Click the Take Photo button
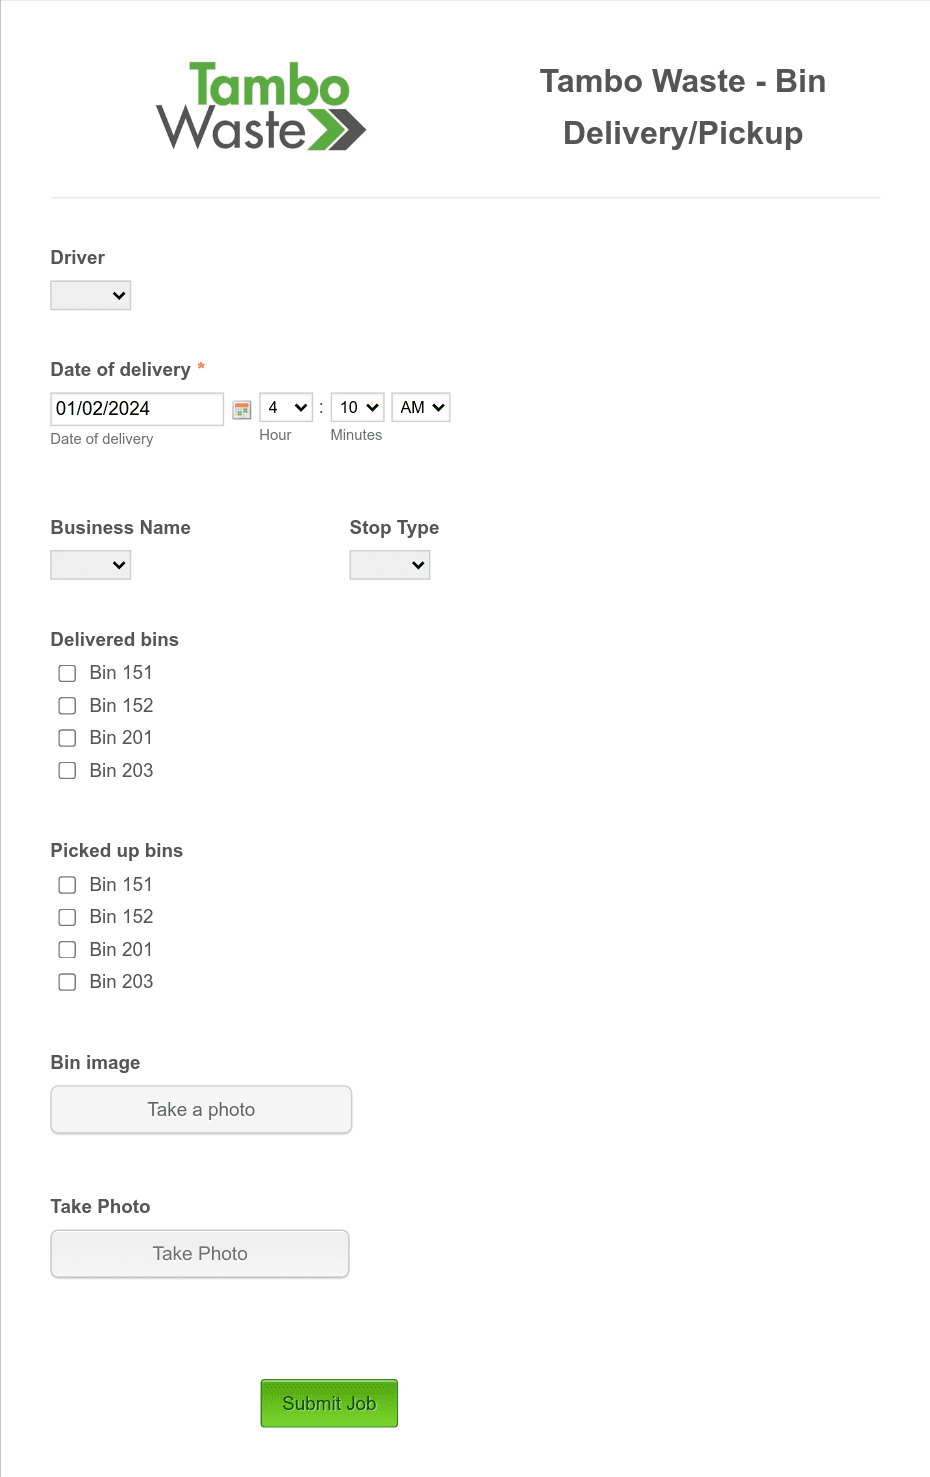Image resolution: width=930 pixels, height=1477 pixels. coord(199,1253)
